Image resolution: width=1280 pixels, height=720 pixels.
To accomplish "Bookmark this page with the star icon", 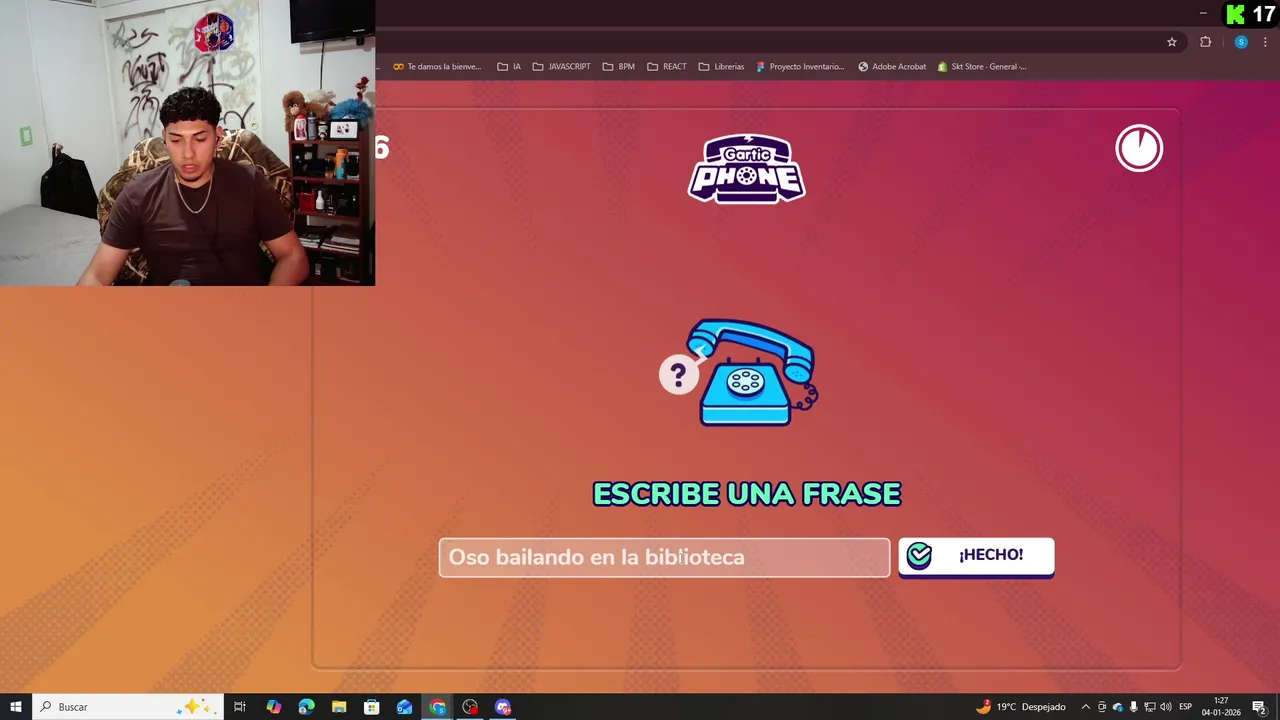I will point(1172,42).
